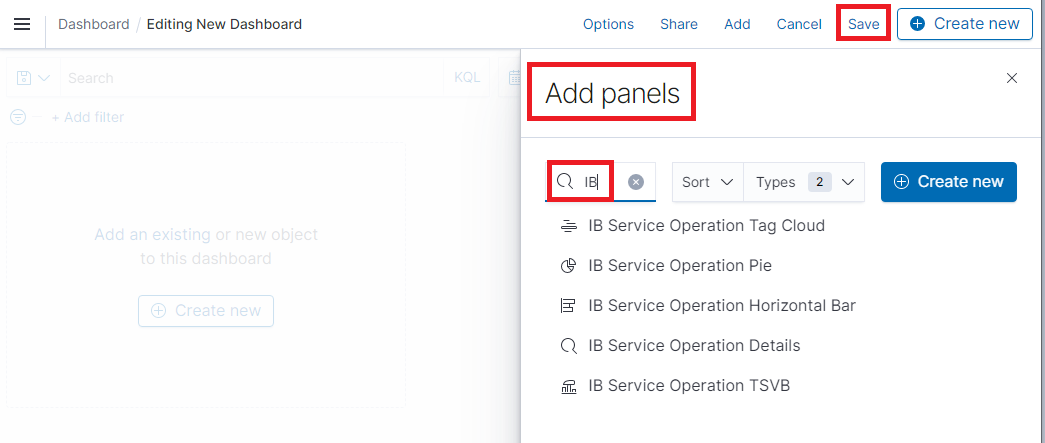This screenshot has height=443, width=1045.
Task: Open the Options menu
Action: [608, 24]
